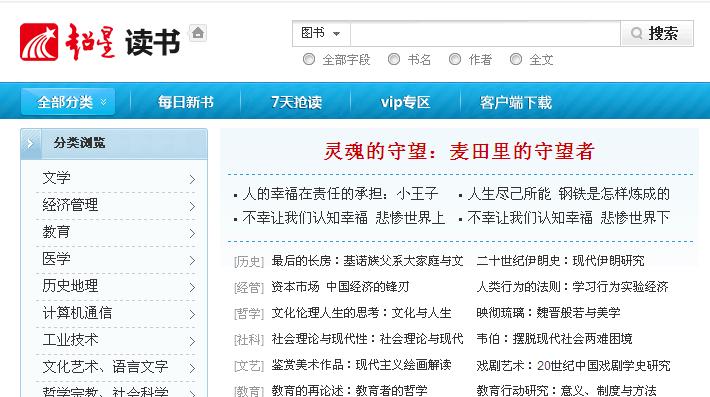Open the home page via house icon

(198, 33)
